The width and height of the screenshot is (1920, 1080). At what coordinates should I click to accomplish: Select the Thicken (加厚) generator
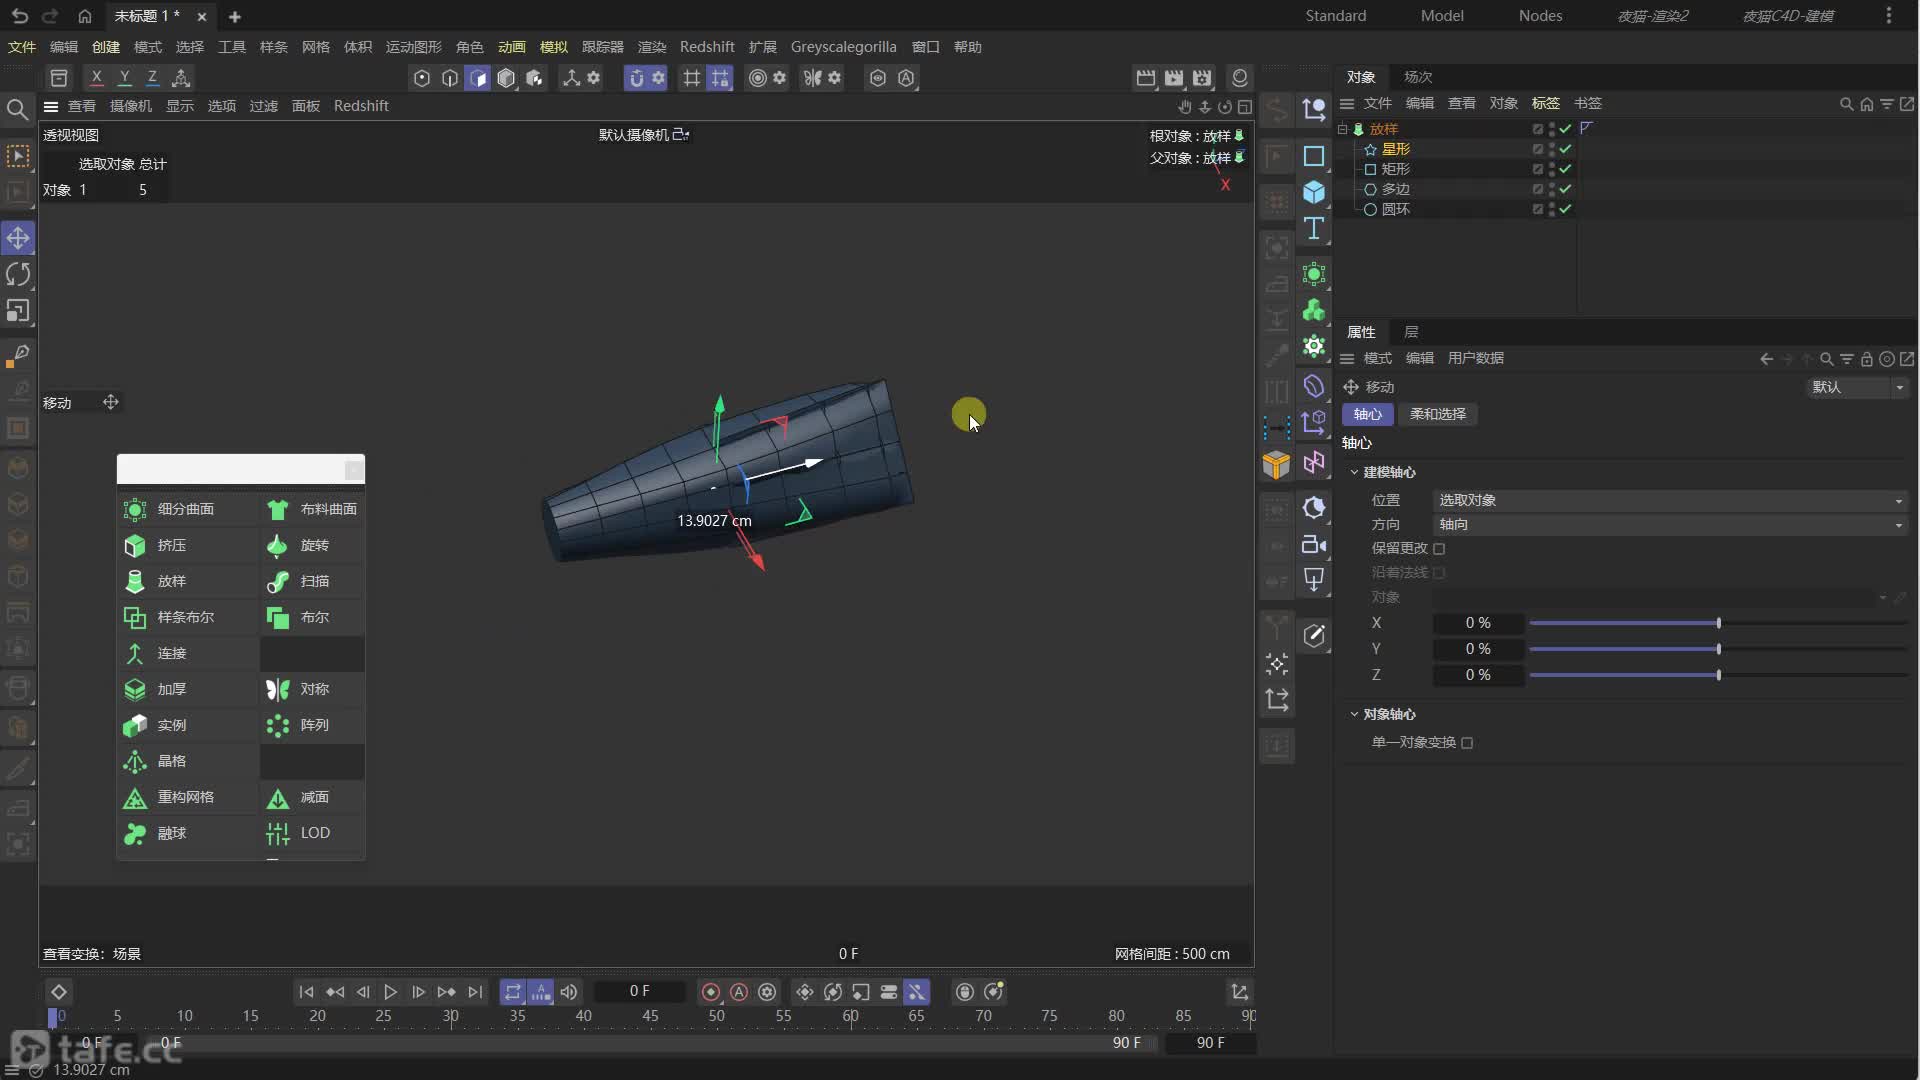point(187,689)
